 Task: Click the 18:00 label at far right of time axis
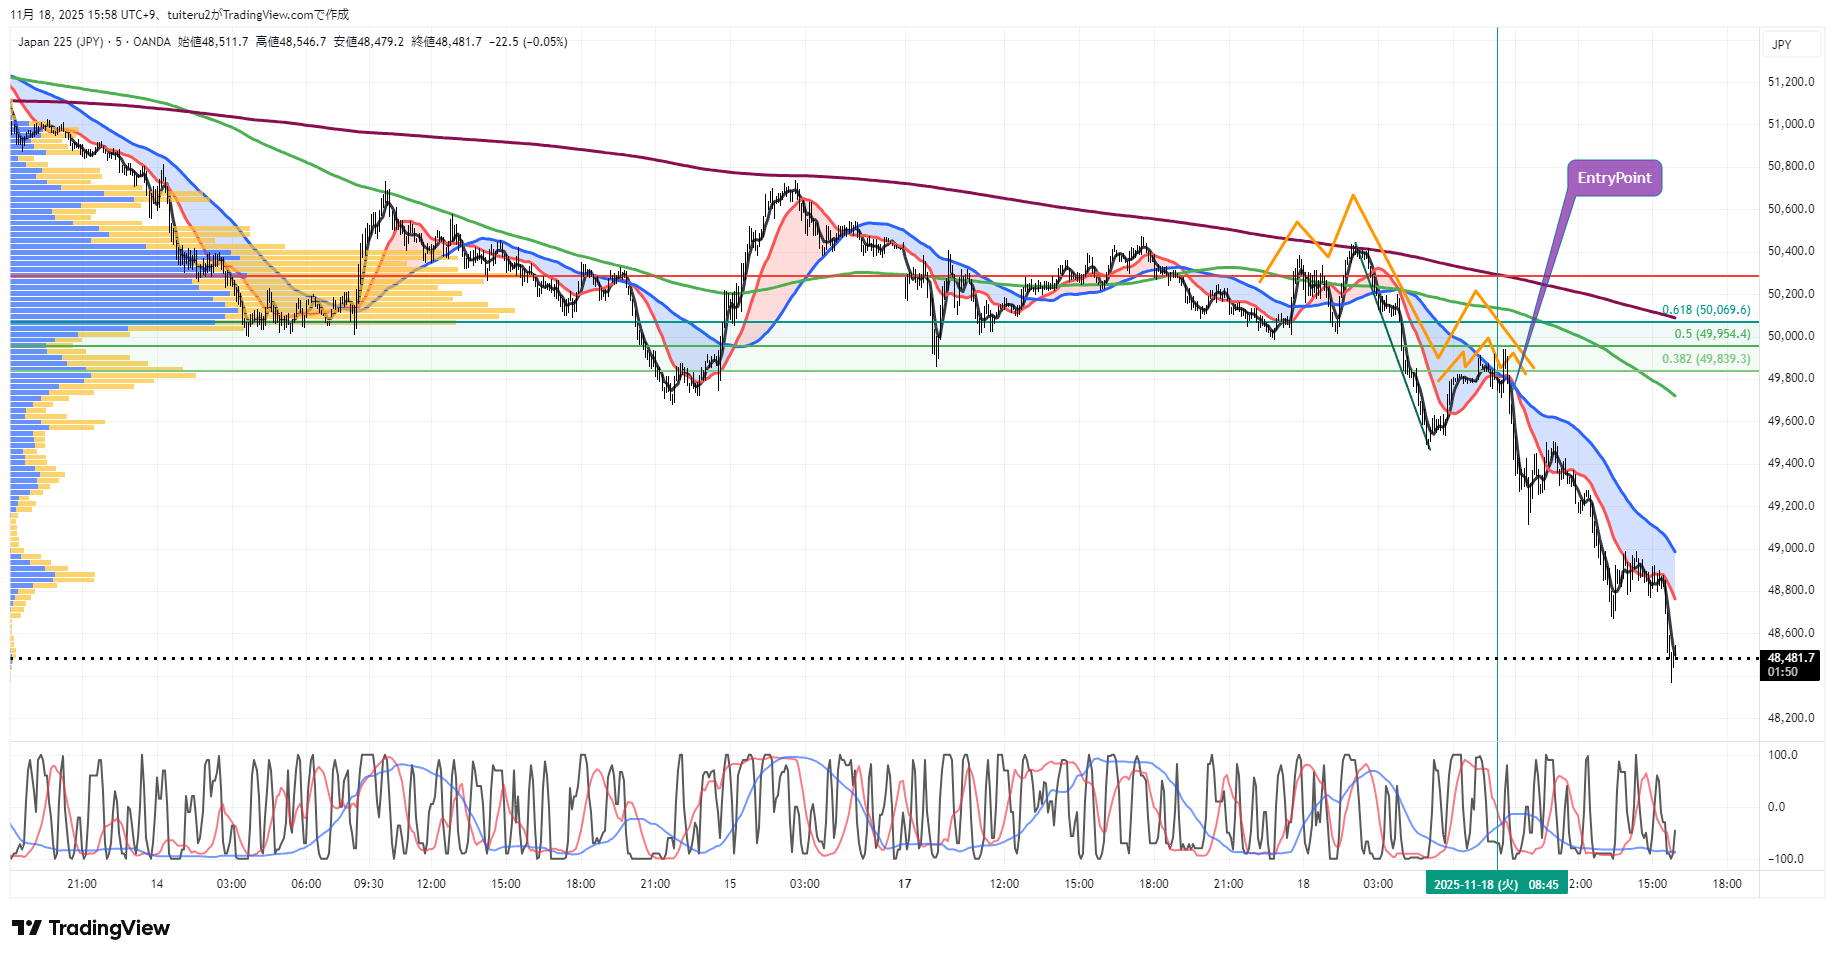[1727, 884]
